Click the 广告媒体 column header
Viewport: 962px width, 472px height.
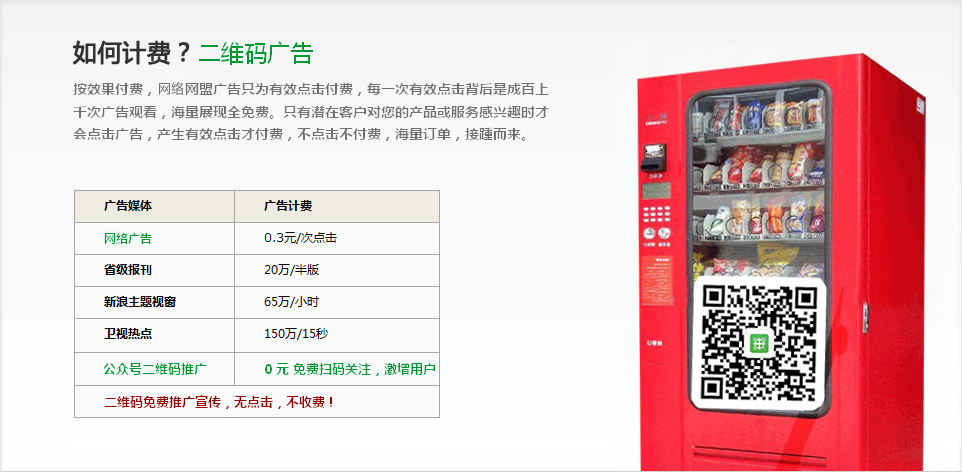[128, 206]
